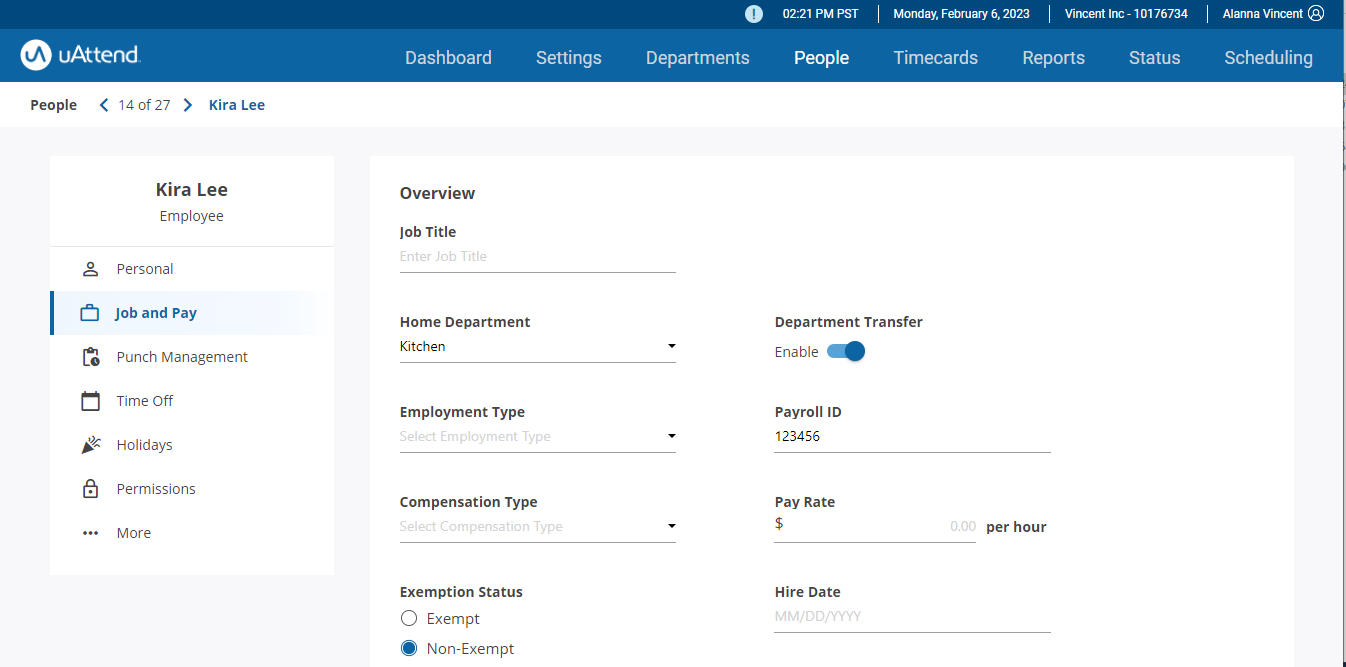This screenshot has width=1346, height=667.
Task: Click the Employee role label under Kira Lee
Action: click(192, 216)
